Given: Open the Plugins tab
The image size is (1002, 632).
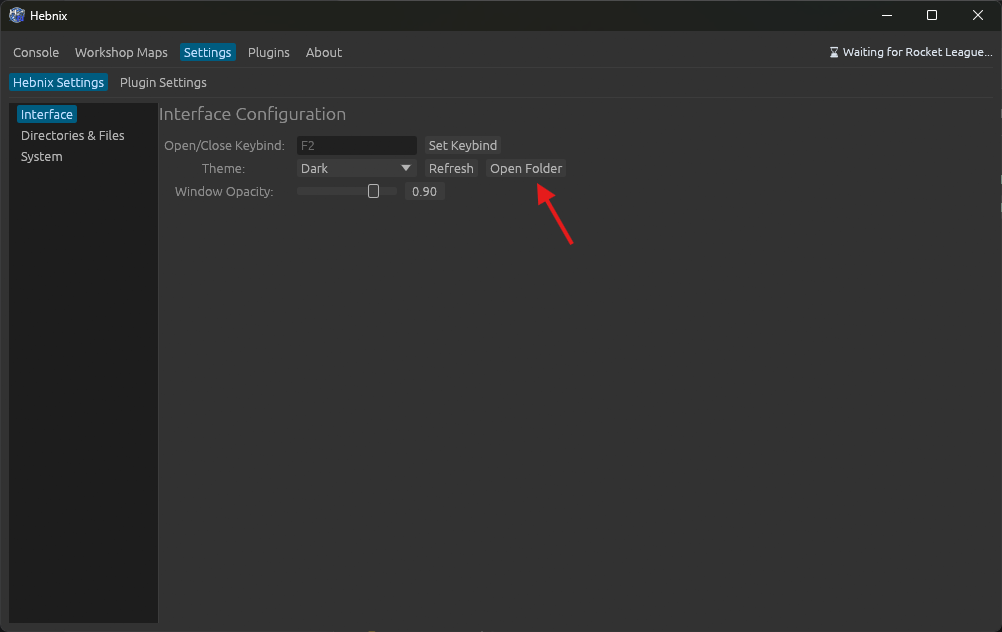Looking at the screenshot, I should click(x=268, y=52).
